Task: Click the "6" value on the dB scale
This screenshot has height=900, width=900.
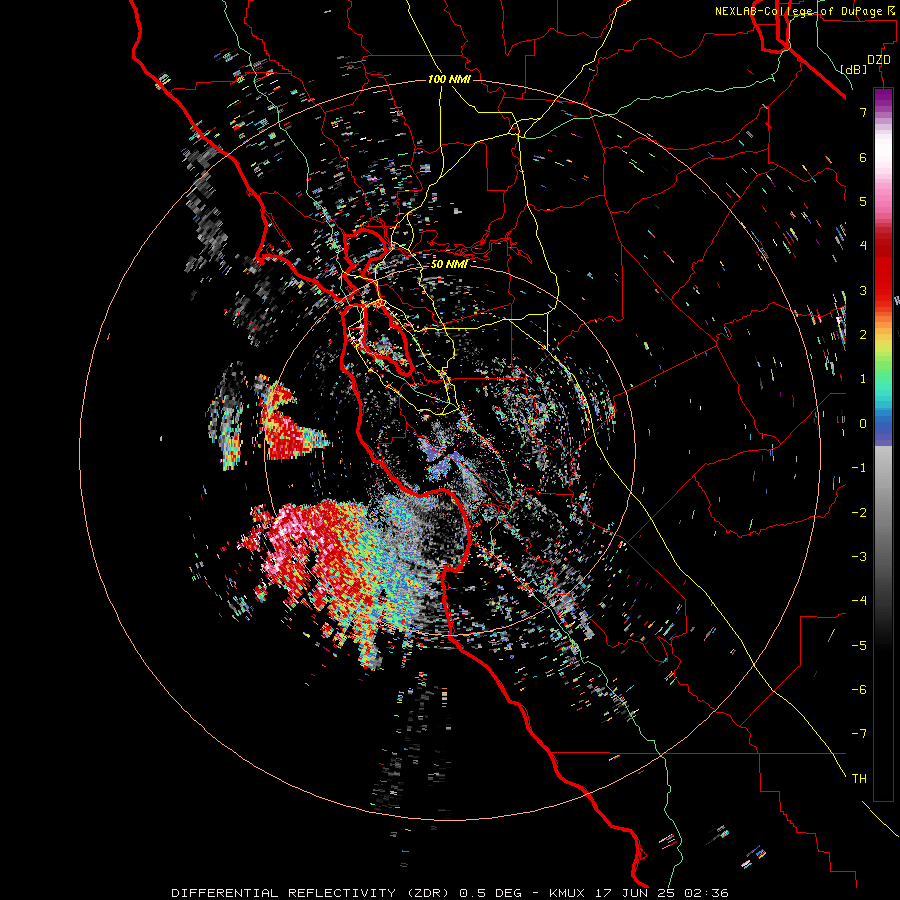Action: pyautogui.click(x=863, y=157)
